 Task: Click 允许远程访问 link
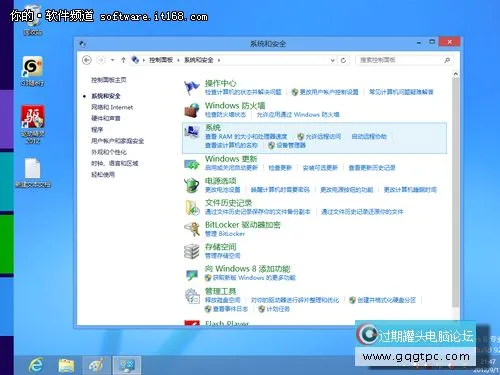(x=323, y=136)
